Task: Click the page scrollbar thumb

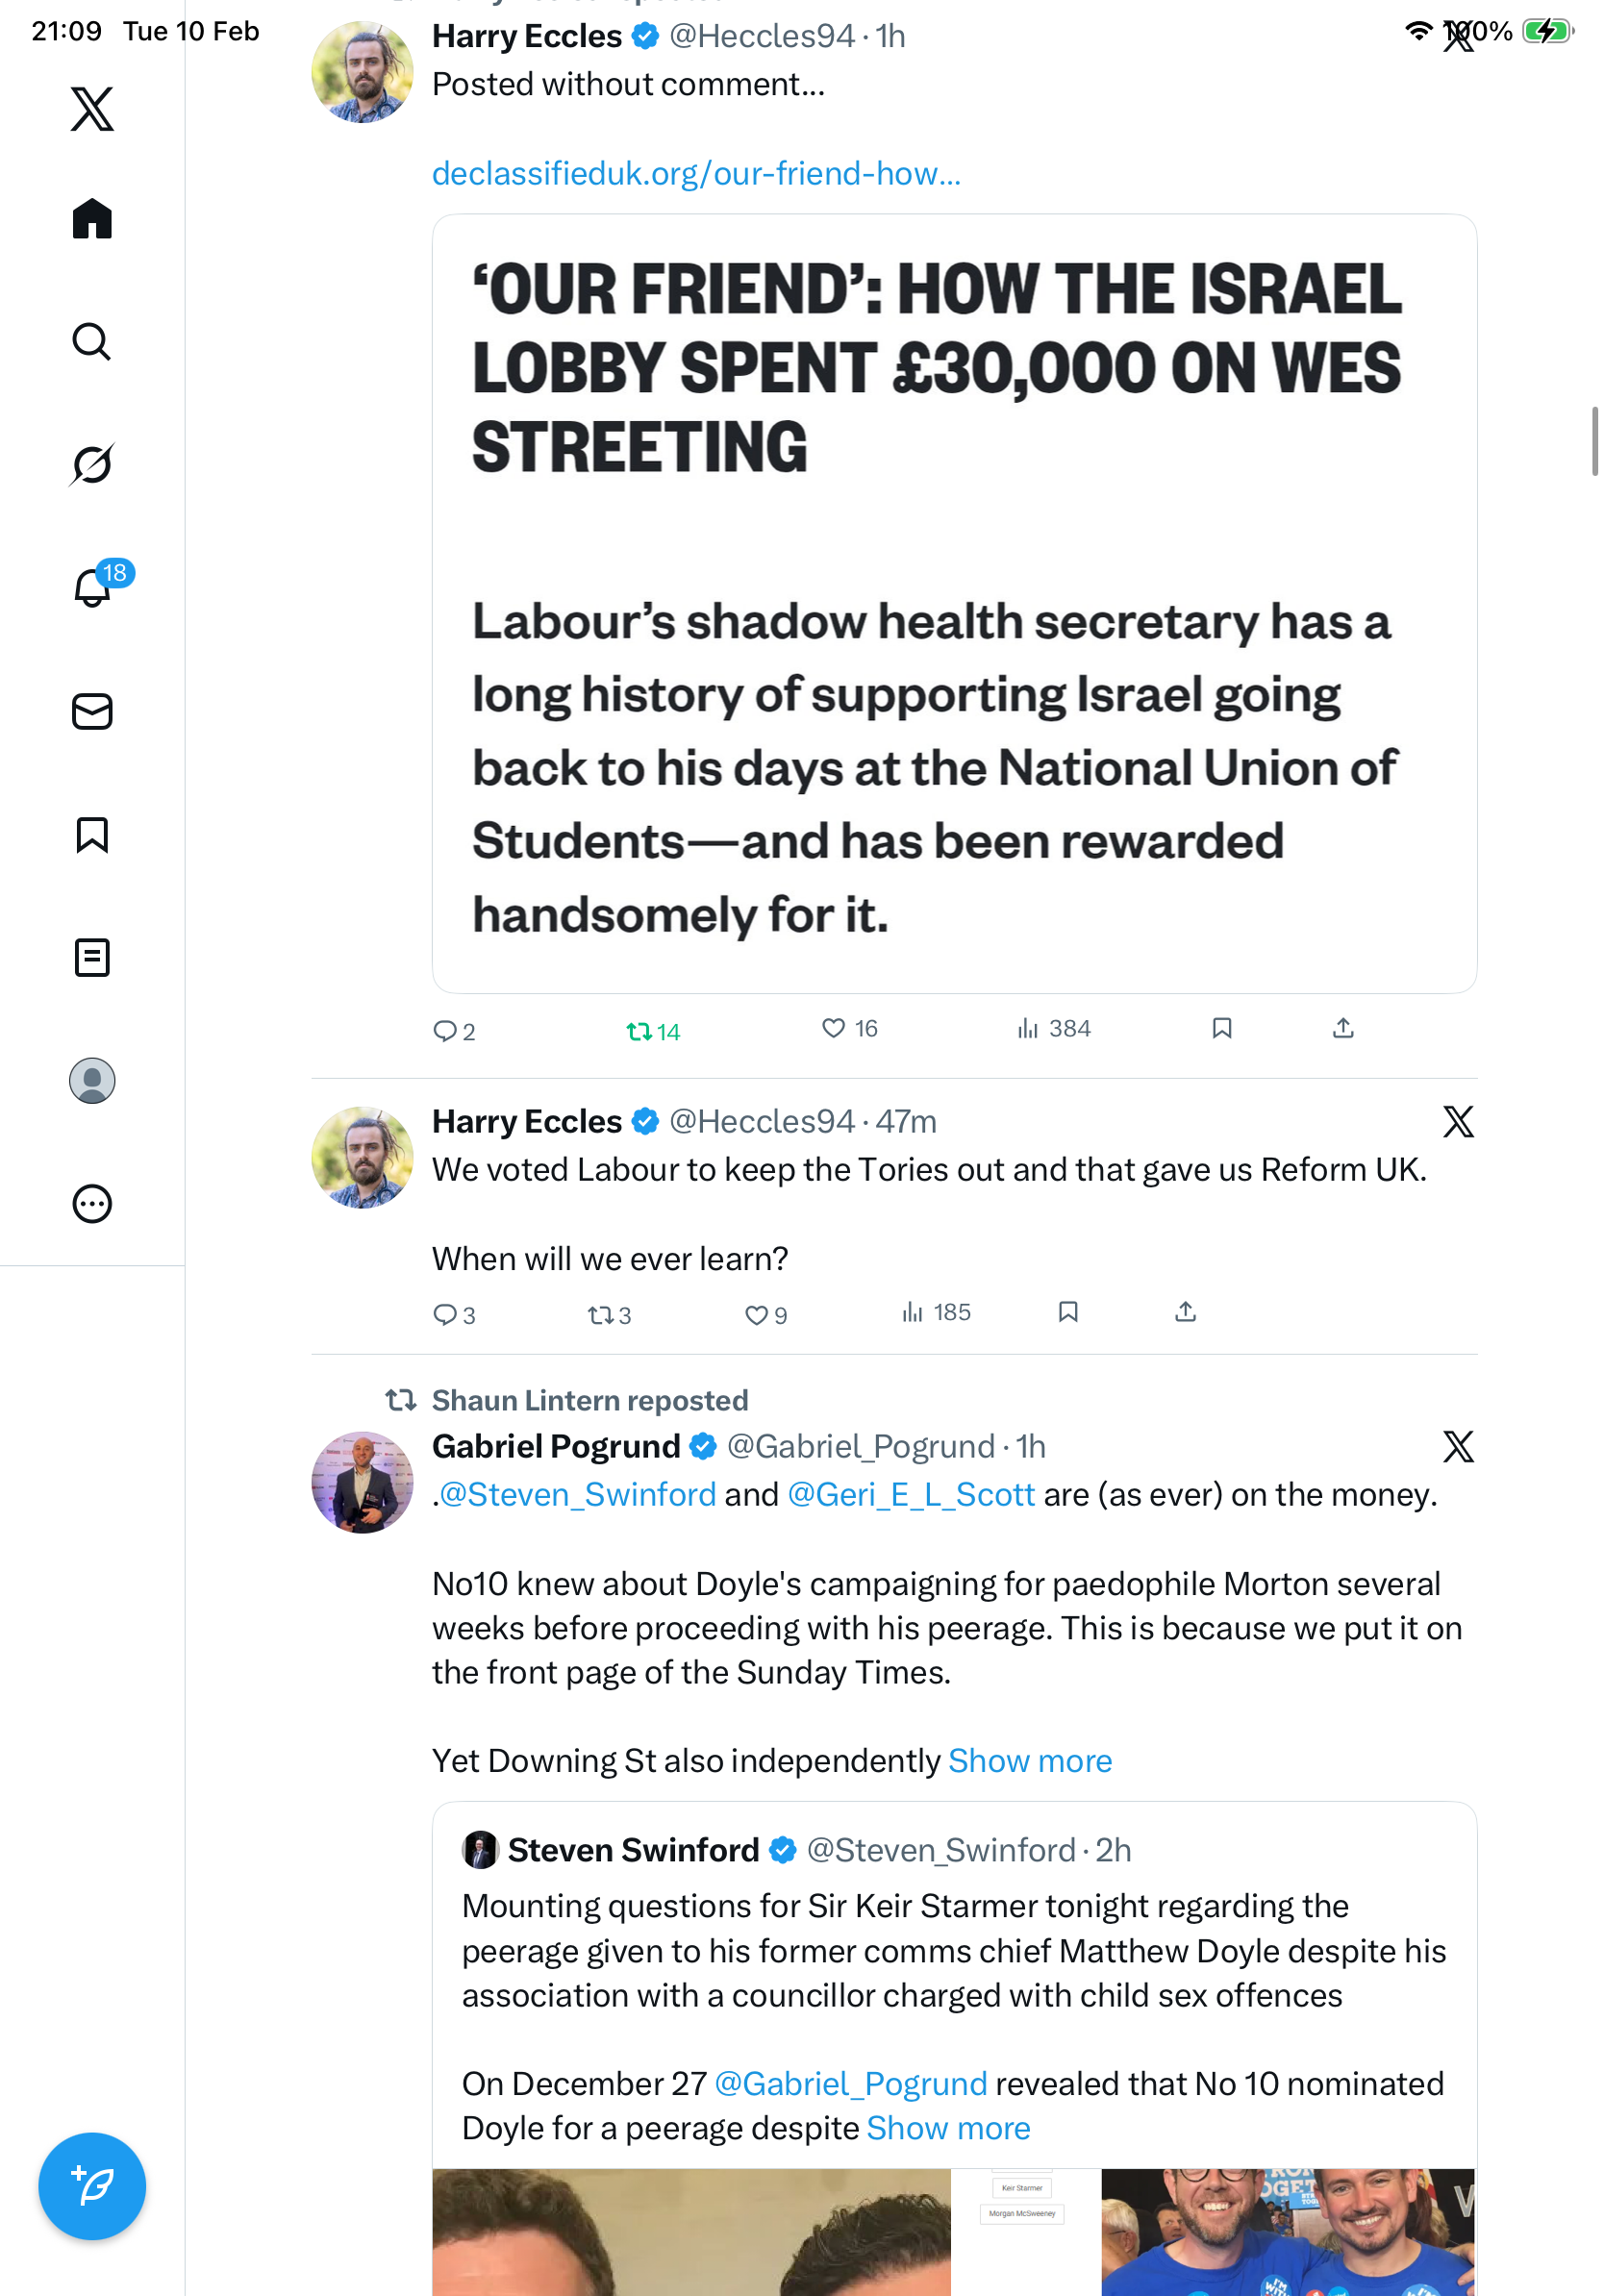Action: point(1595,442)
